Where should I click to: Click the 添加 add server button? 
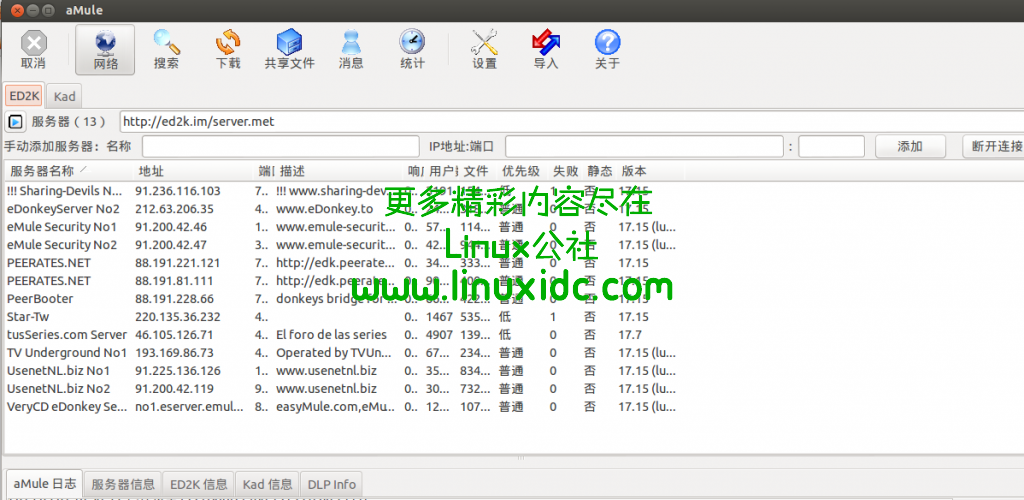[910, 147]
